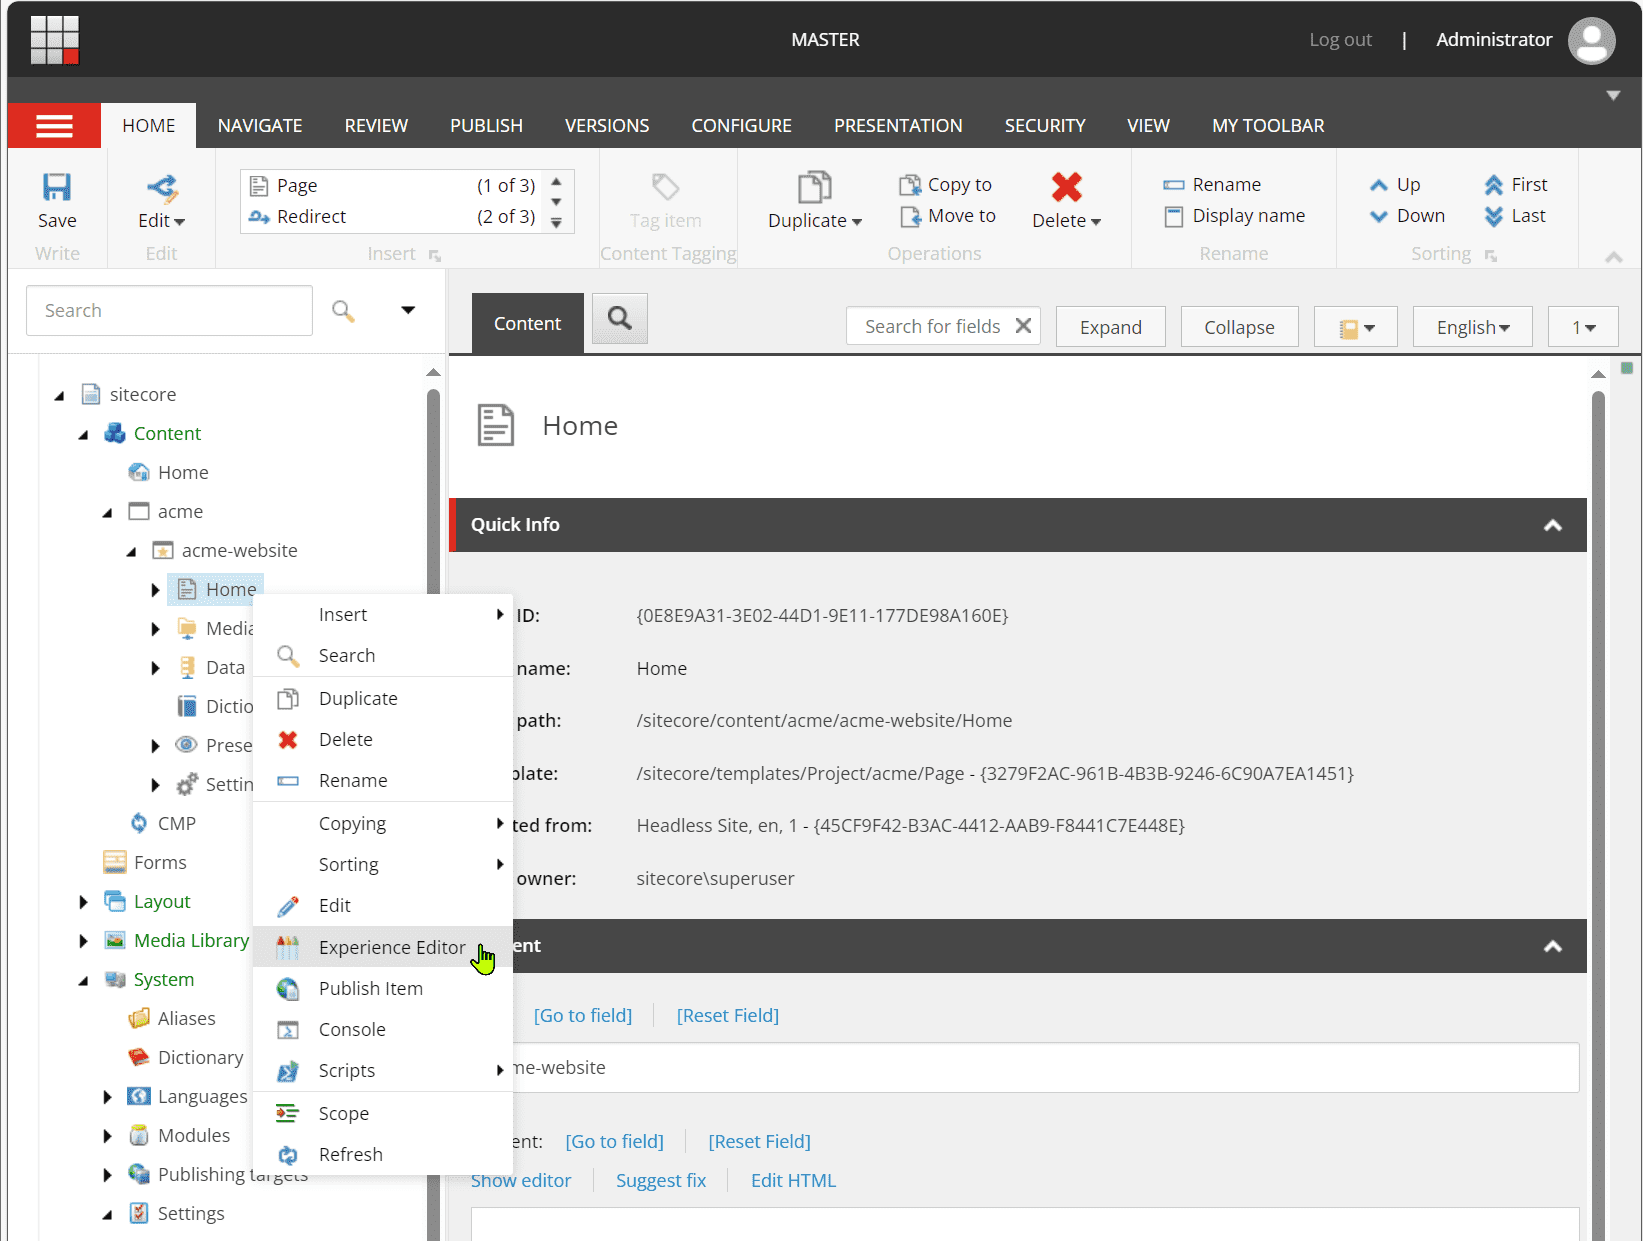Collapse the Quick Info section
This screenshot has height=1241, width=1643.
pos(1552,525)
